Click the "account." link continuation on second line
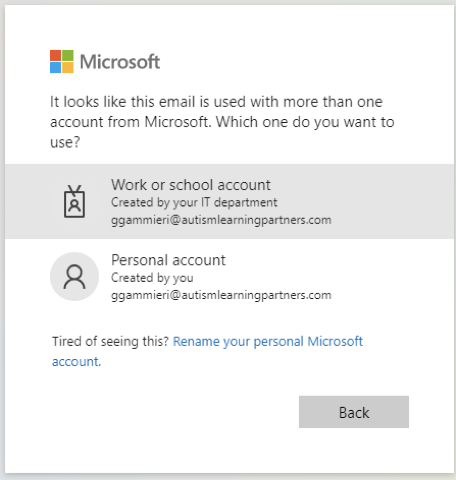456x480 pixels. 76,362
